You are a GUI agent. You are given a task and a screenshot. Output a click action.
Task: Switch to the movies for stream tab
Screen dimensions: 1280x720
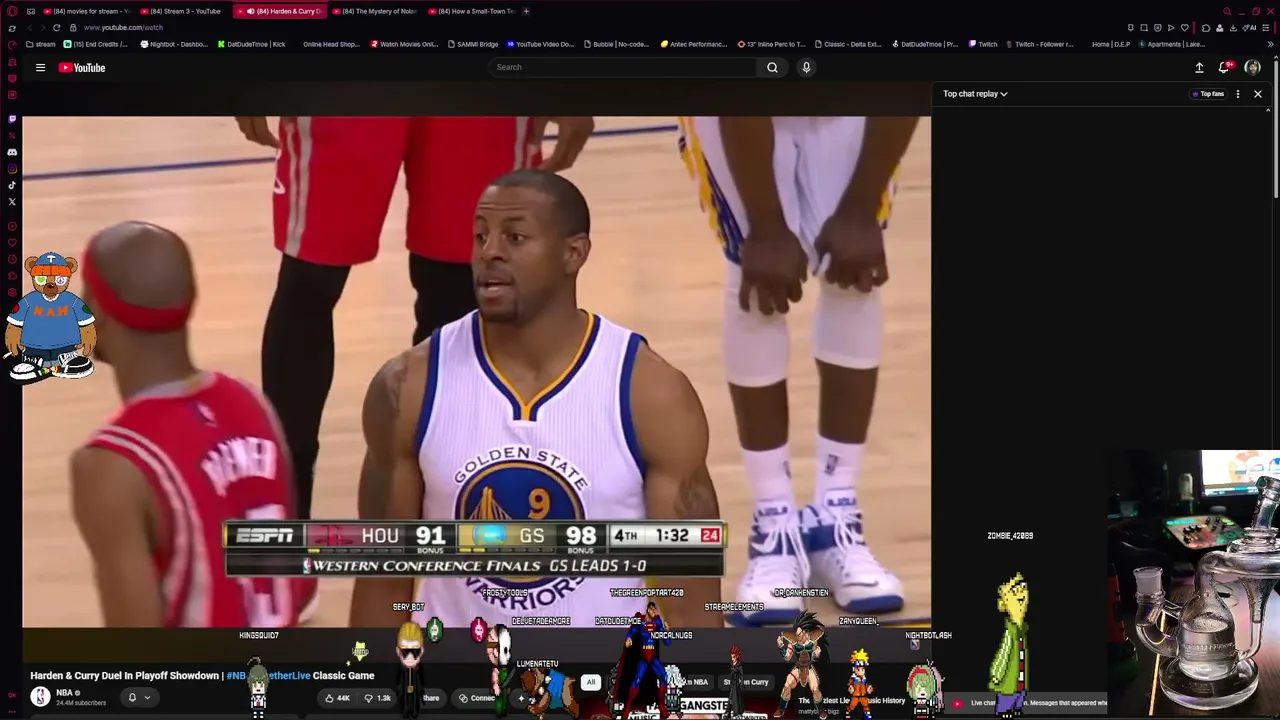87,11
